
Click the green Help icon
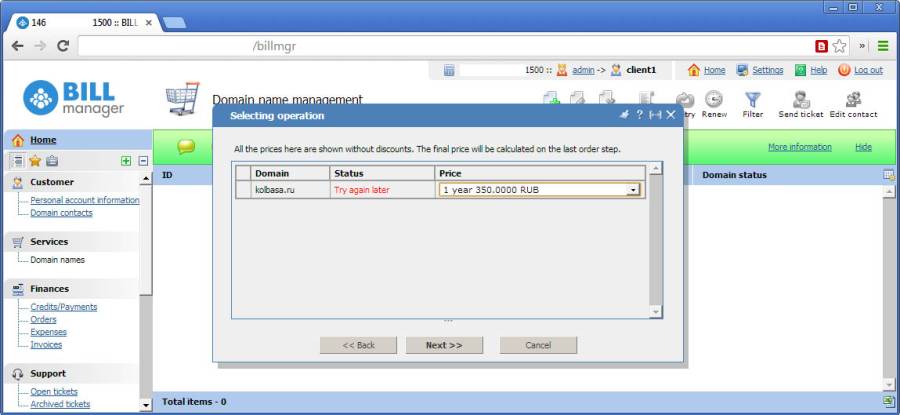[x=801, y=70]
